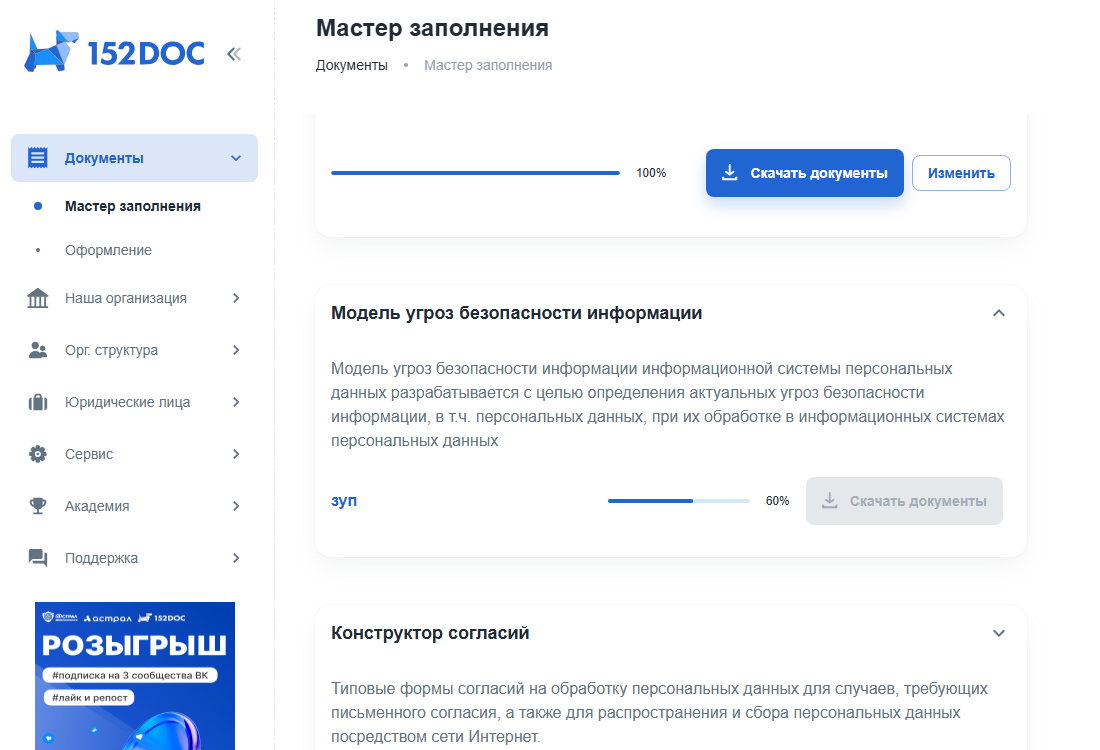Image resolution: width=1100 pixels, height=750 pixels.
Task: Open the ЗУП link
Action: [x=344, y=501]
